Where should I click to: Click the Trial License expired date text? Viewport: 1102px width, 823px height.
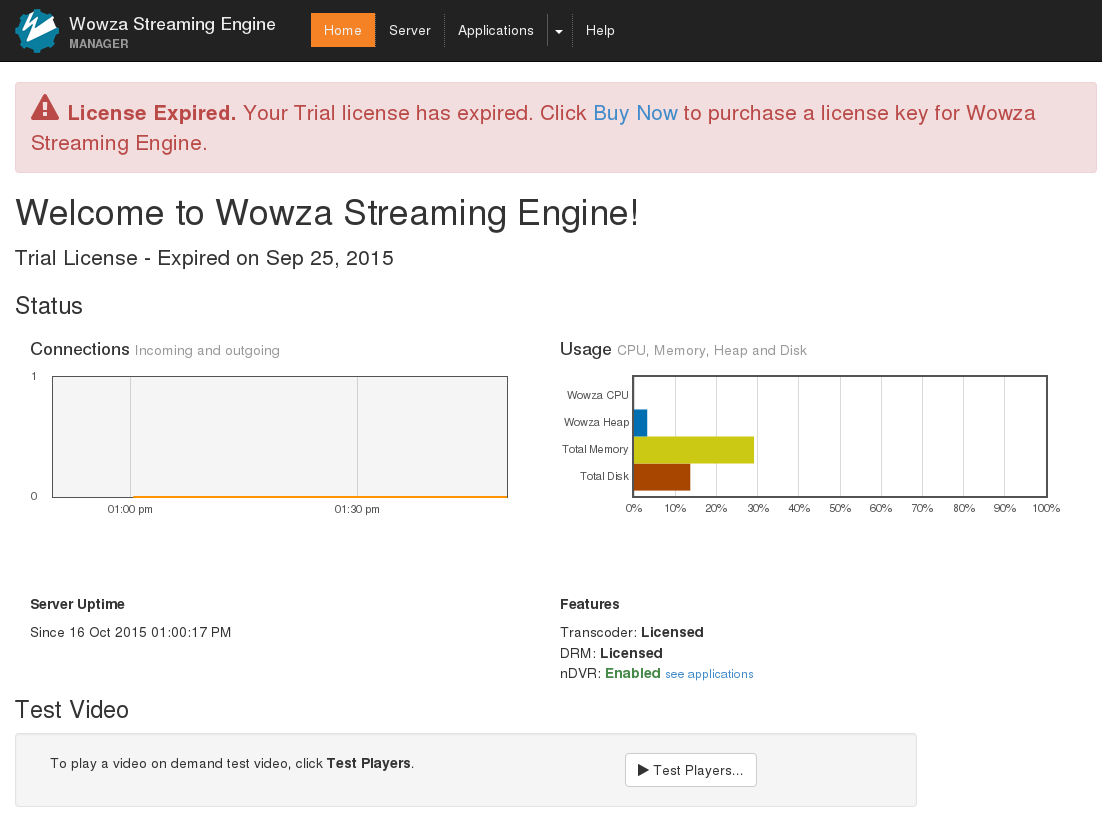point(205,259)
